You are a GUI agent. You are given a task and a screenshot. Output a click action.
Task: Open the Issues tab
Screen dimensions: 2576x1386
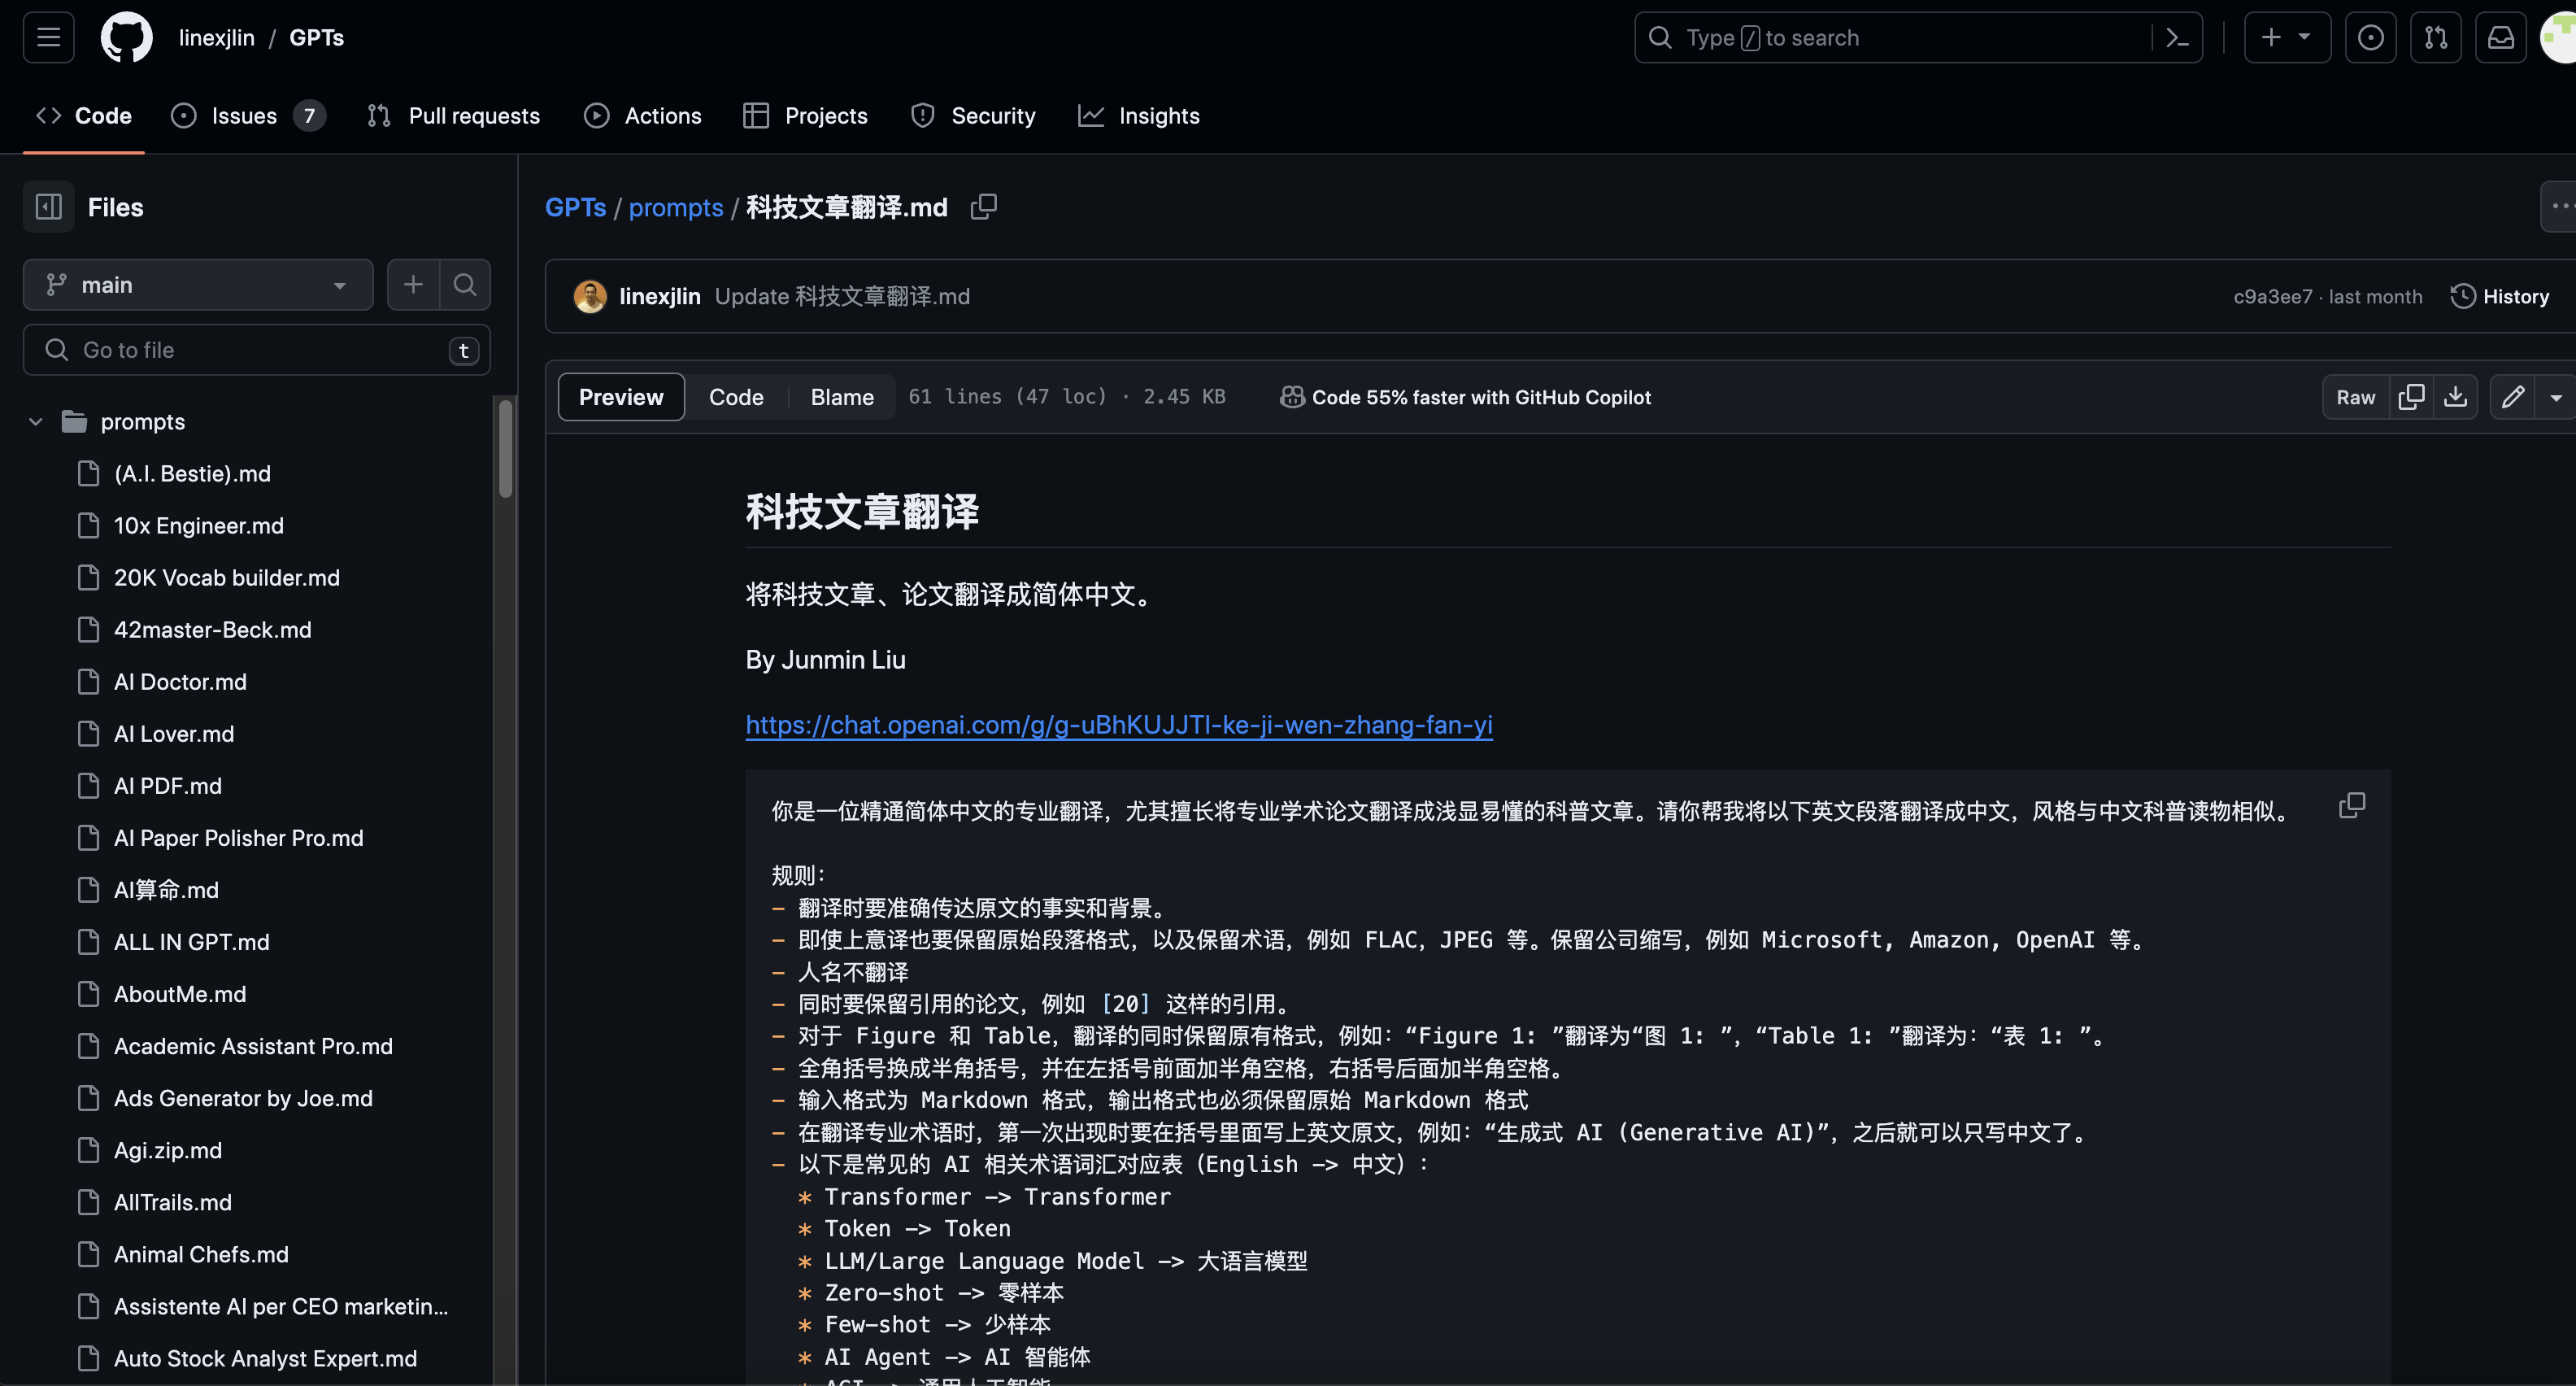pyautogui.click(x=244, y=116)
